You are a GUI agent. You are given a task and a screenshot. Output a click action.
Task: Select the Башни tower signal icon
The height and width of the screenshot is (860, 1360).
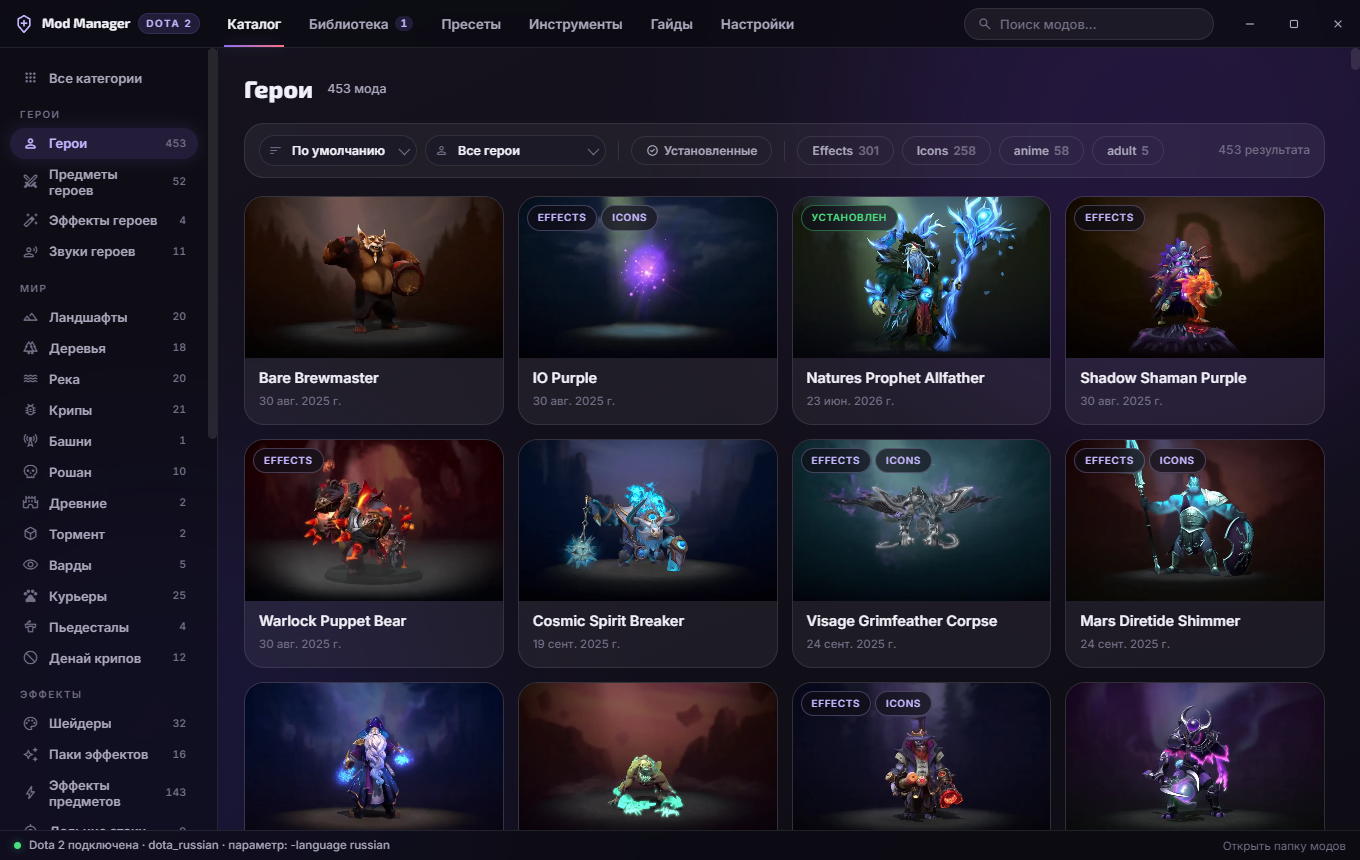30,442
